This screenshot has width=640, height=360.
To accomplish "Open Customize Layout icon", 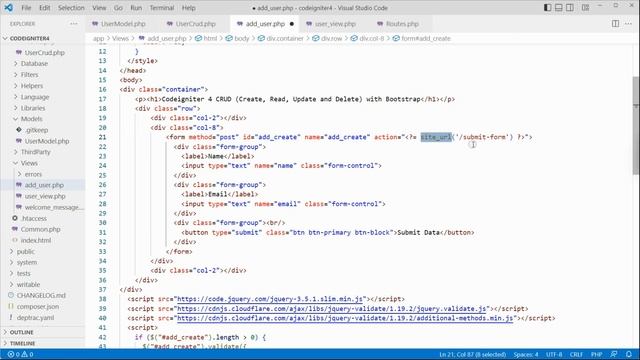I will pyautogui.click(x=585, y=8).
